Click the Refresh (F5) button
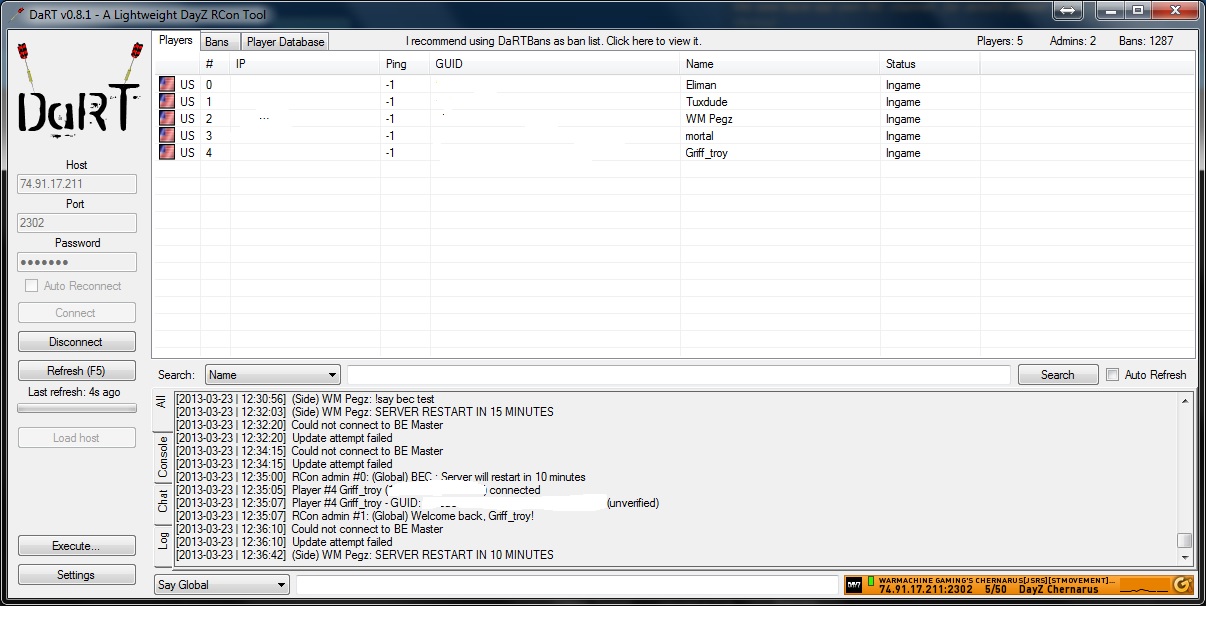Viewport: 1206px width, 630px height. click(76, 371)
